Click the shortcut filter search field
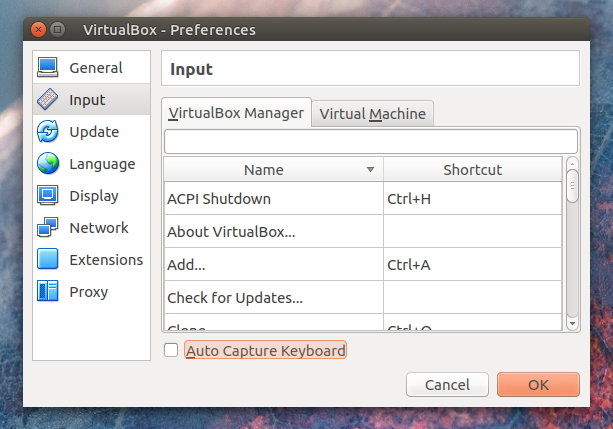The image size is (613, 429). tap(371, 141)
